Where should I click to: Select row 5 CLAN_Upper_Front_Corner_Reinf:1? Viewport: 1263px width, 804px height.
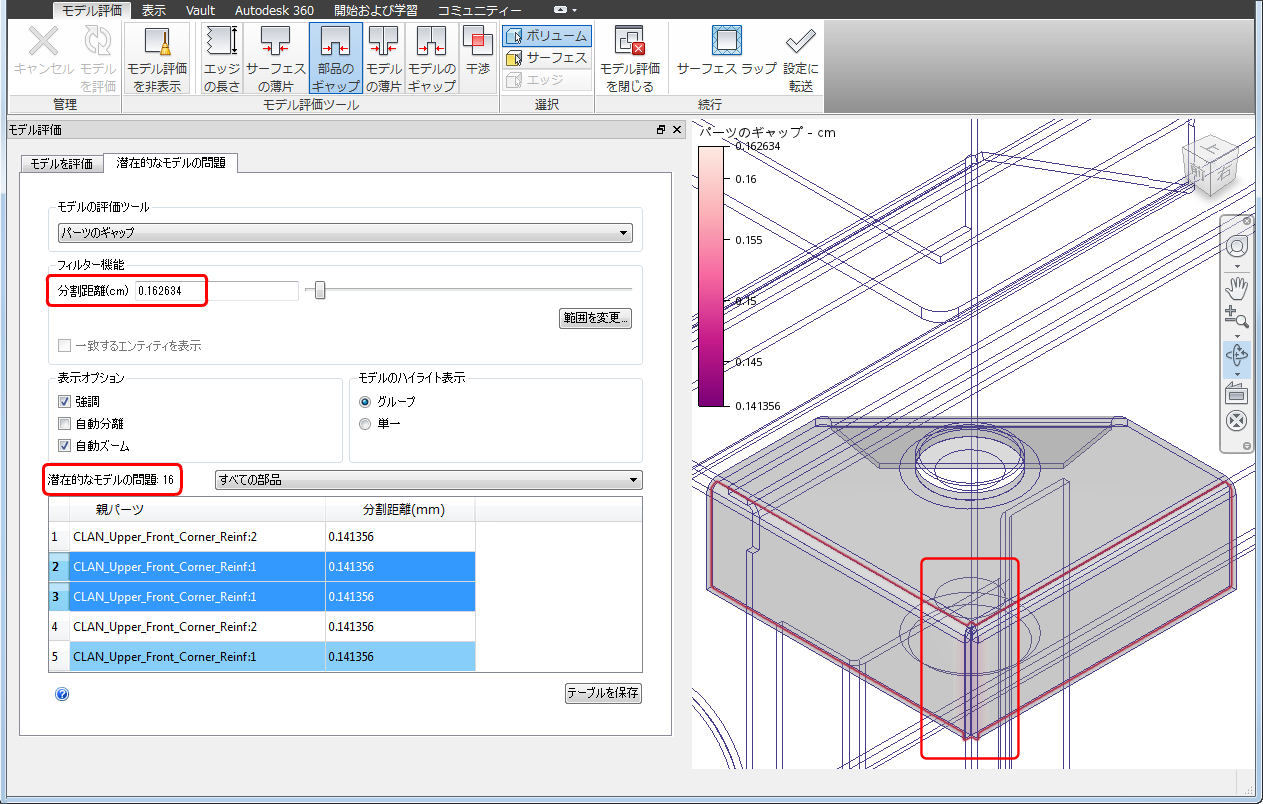pyautogui.click(x=262, y=657)
